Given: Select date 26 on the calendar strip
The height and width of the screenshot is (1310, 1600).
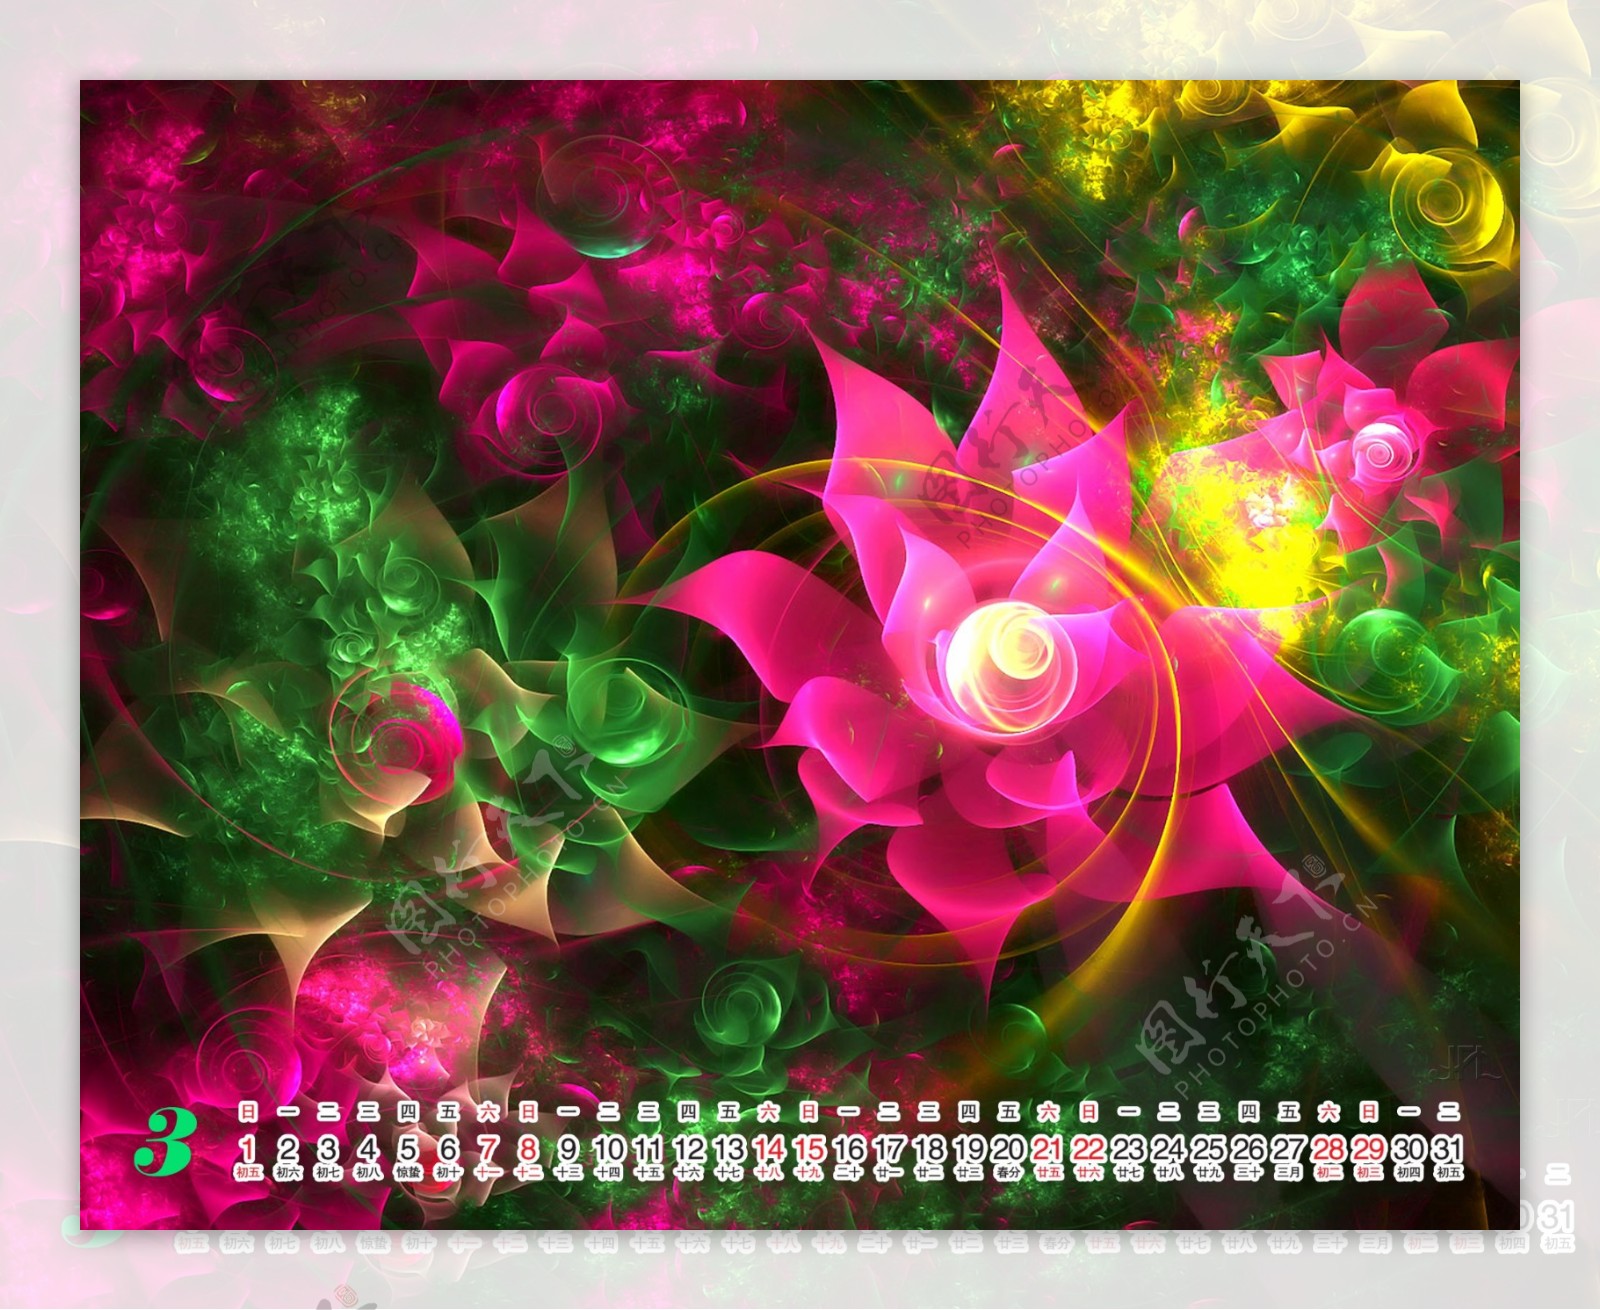Looking at the screenshot, I should [1248, 1148].
